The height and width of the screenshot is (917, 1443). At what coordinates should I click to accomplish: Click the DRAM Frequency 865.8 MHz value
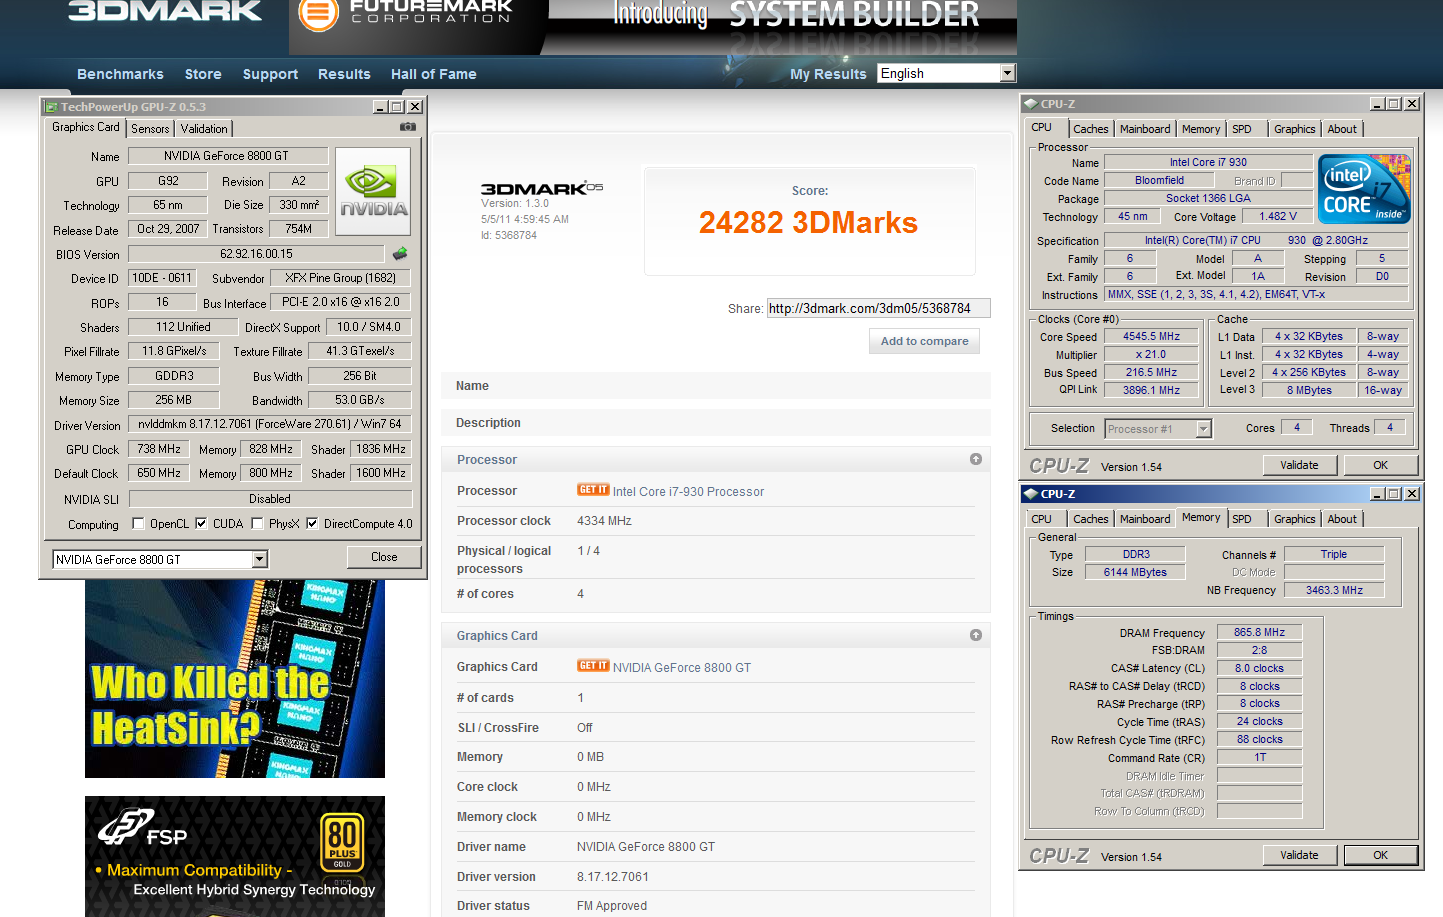tap(1259, 632)
